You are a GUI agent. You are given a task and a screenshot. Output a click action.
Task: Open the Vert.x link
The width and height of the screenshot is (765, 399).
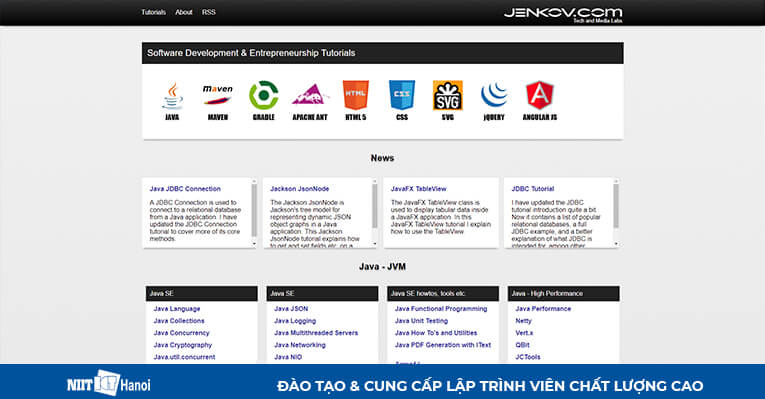pyautogui.click(x=524, y=333)
